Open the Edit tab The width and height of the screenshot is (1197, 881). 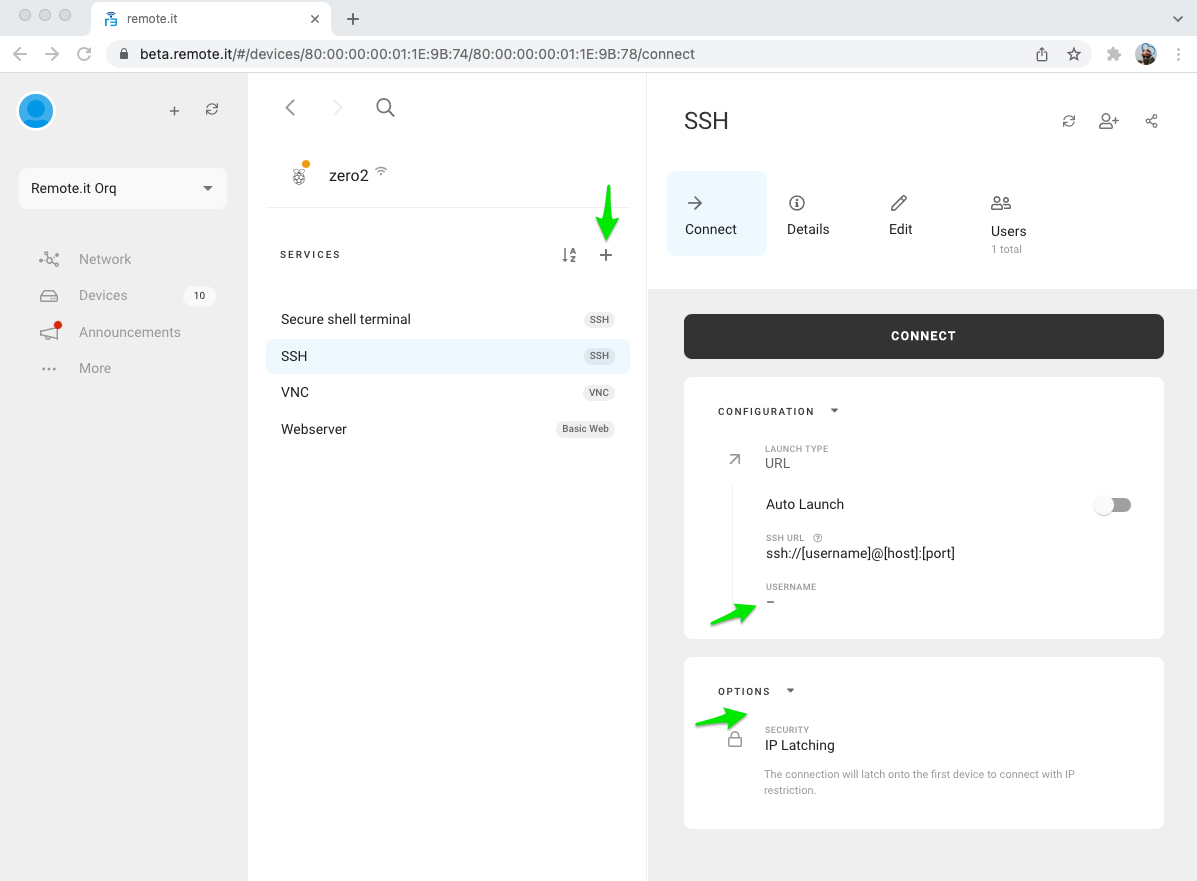(900, 214)
